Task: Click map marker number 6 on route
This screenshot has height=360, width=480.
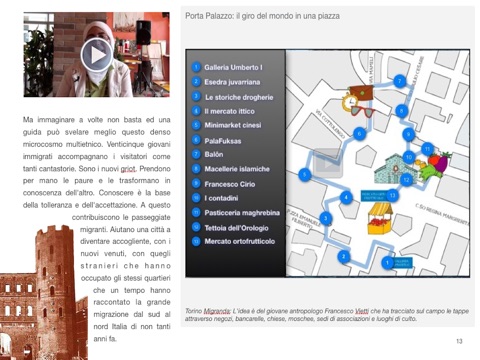Action: pos(359,134)
